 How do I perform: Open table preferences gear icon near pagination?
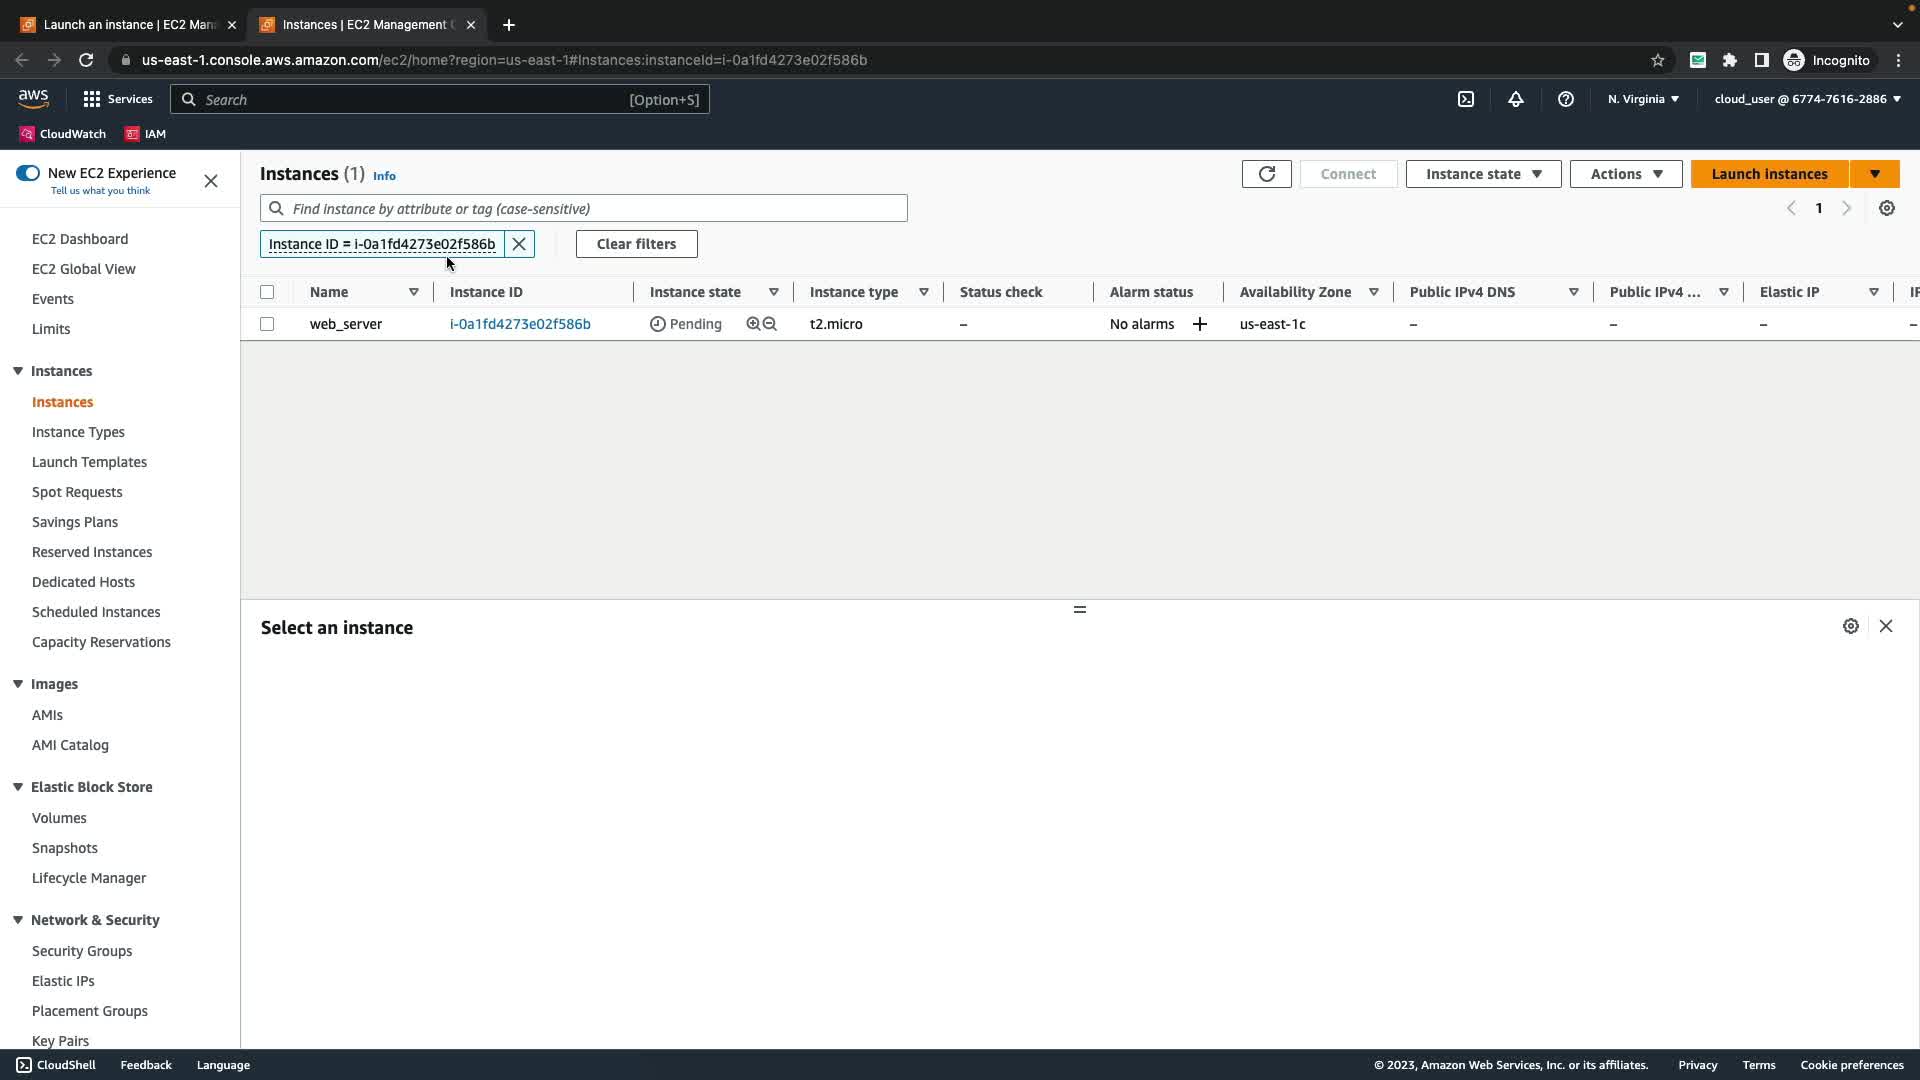pos(1887,208)
